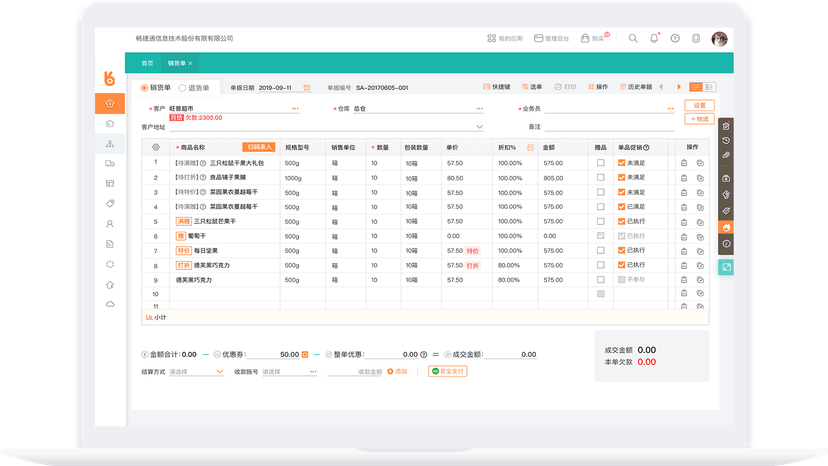The height and width of the screenshot is (466, 828).
Task: Click the +物流 button
Action: (x=699, y=119)
